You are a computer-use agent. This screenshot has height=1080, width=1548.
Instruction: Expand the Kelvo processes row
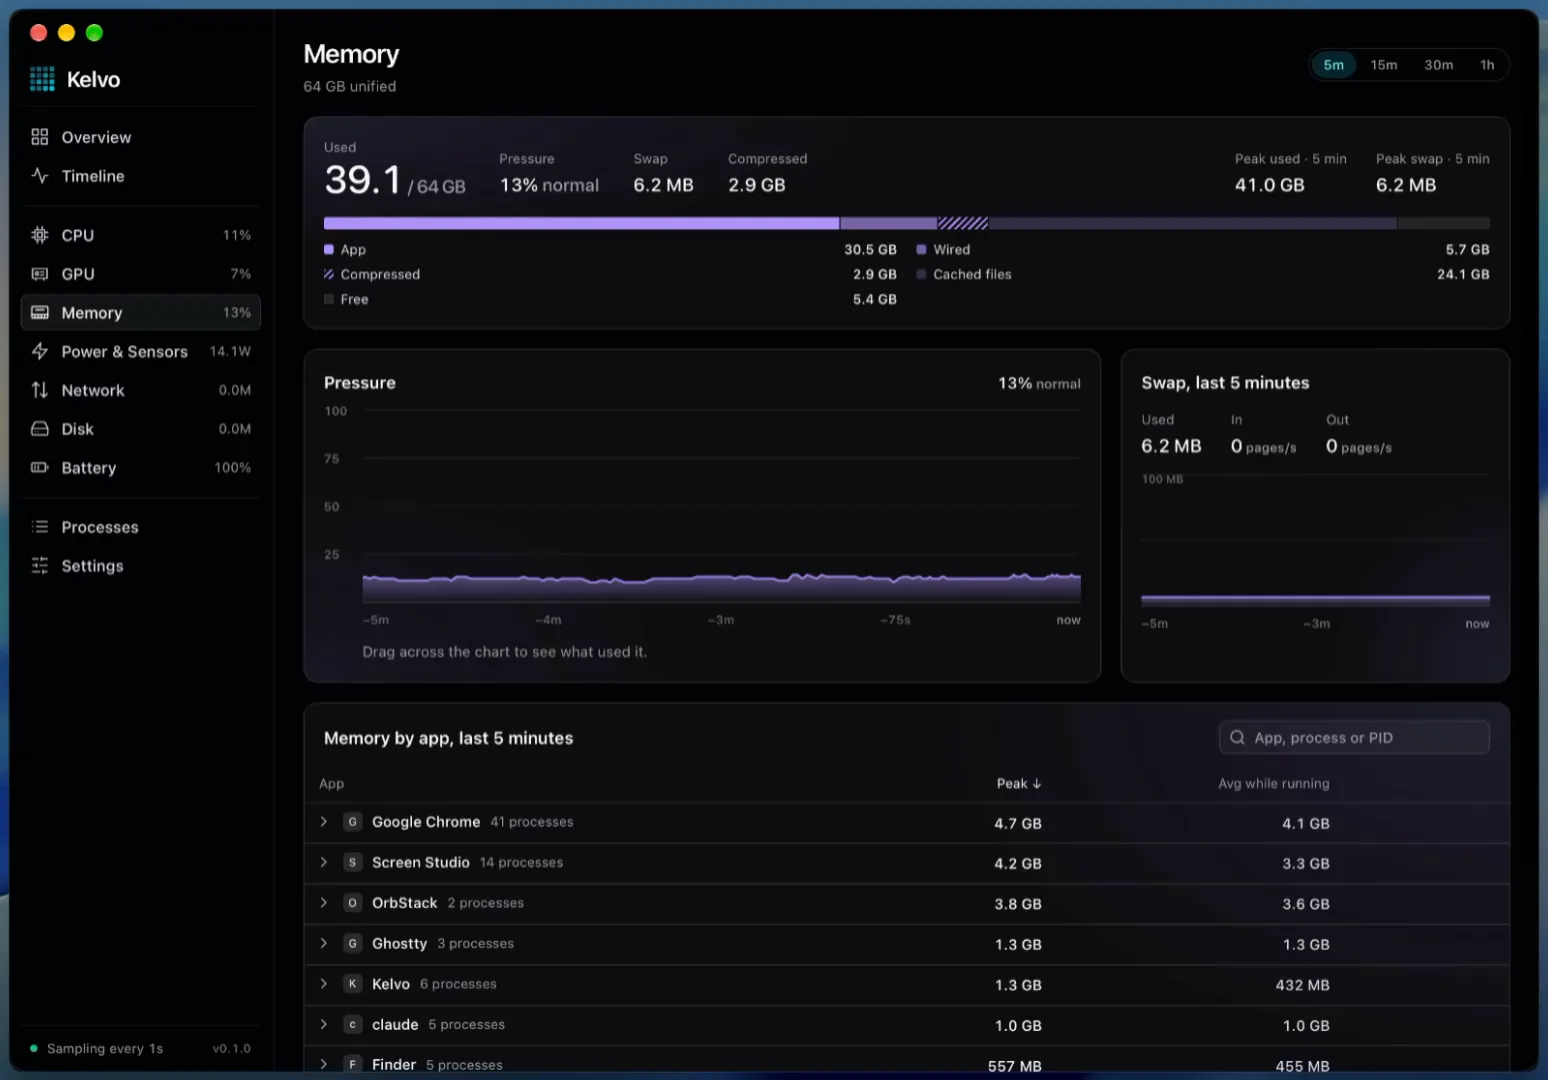point(324,984)
